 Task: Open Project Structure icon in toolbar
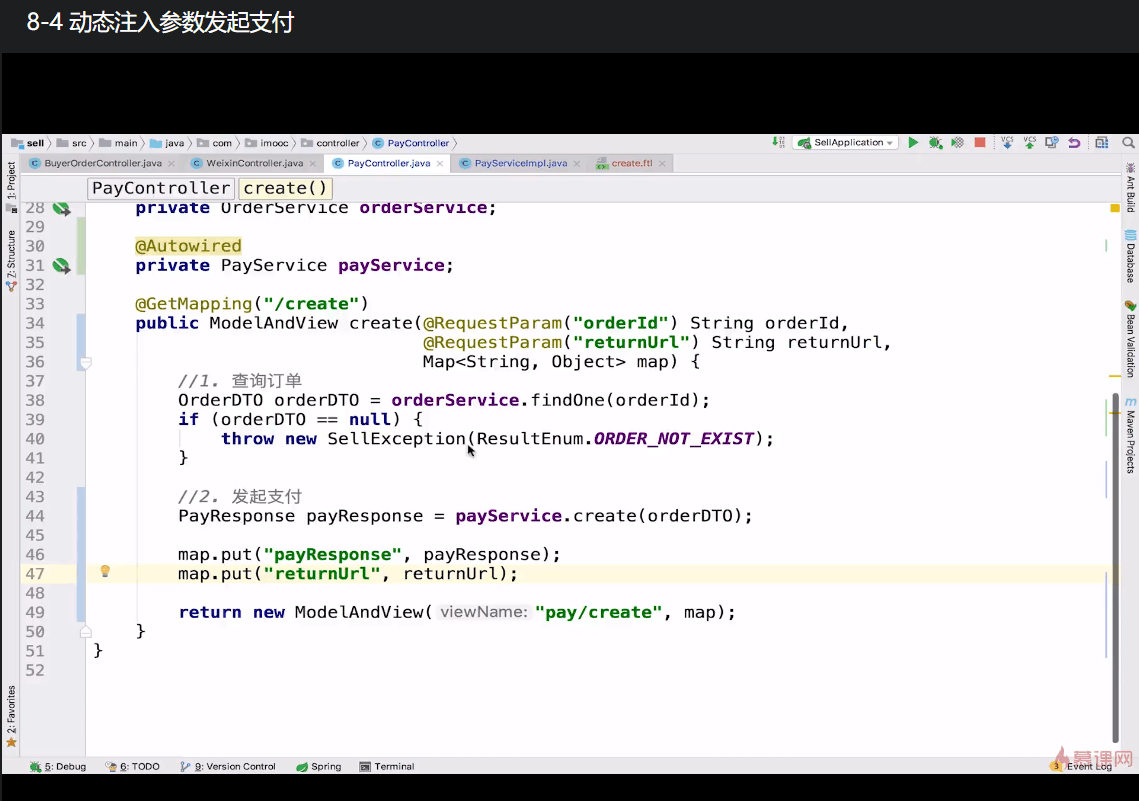pyautogui.click(x=1102, y=142)
